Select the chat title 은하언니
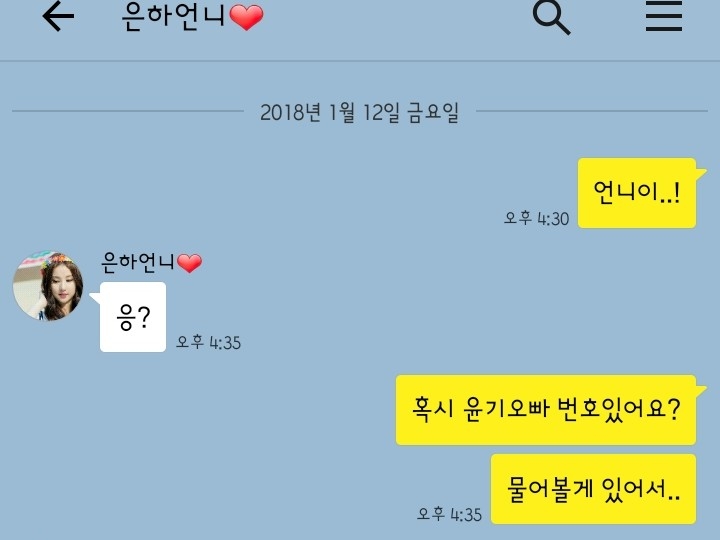Viewport: 720px width, 540px height. point(174,17)
